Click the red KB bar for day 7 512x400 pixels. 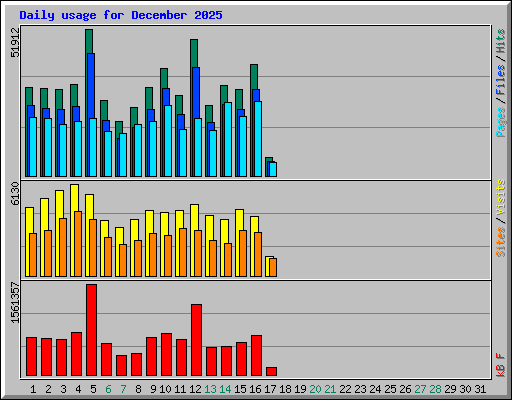click(x=122, y=365)
